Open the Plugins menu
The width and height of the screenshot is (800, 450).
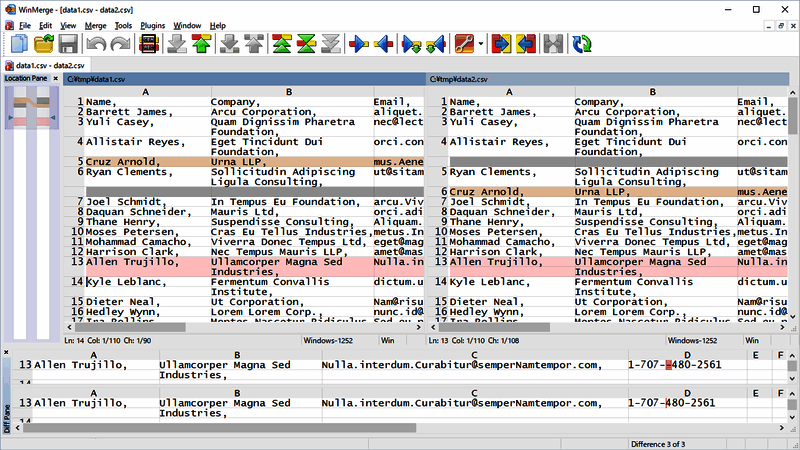click(153, 25)
